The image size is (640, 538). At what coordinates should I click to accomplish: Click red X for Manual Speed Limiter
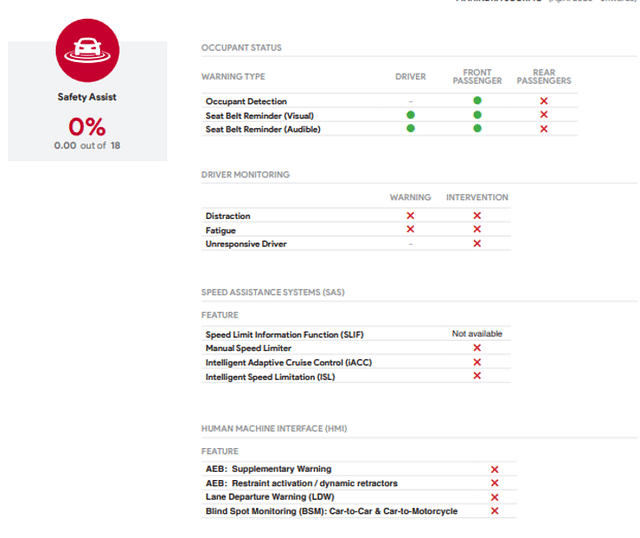click(477, 348)
